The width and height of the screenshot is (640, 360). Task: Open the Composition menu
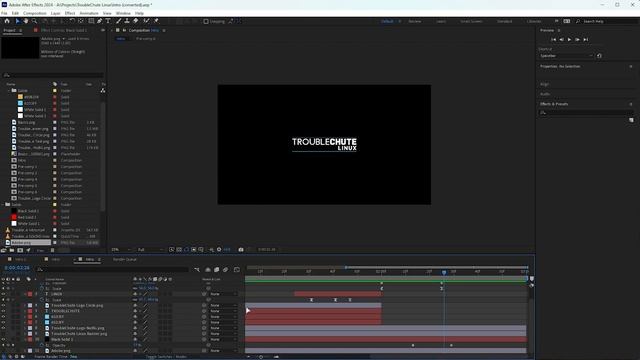point(35,13)
